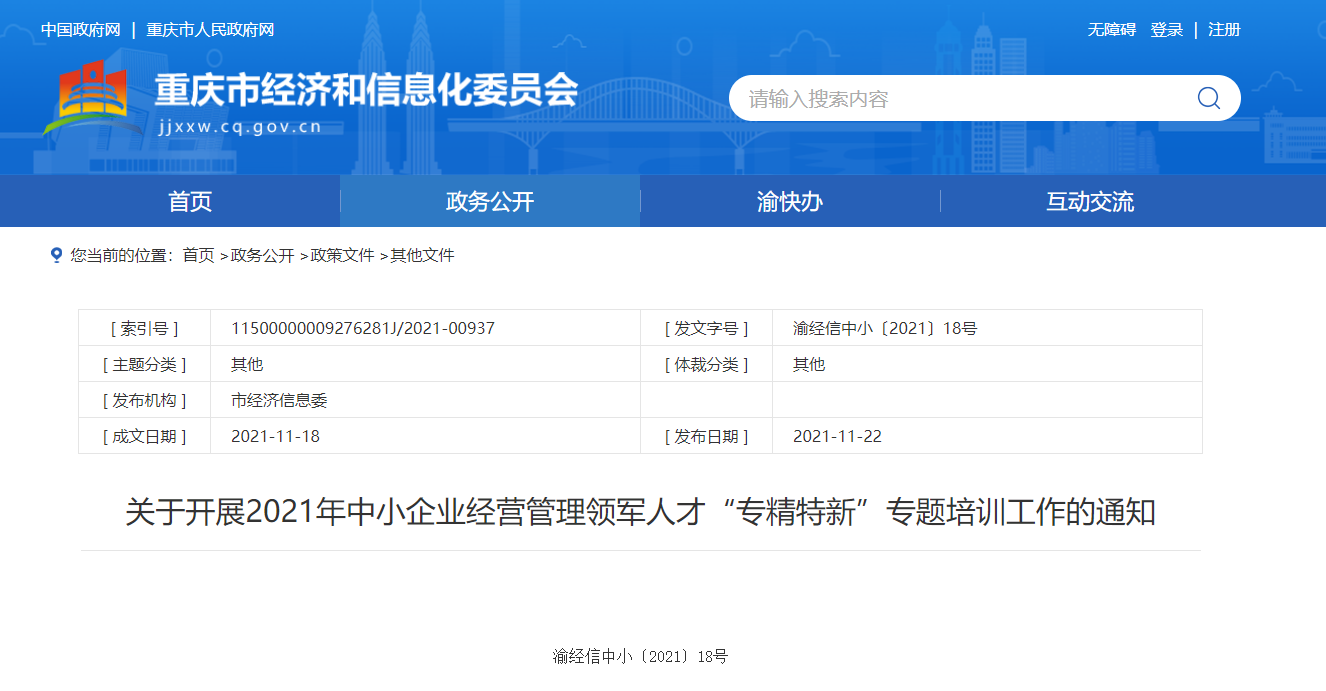Click the location pin icon

[x=56, y=255]
